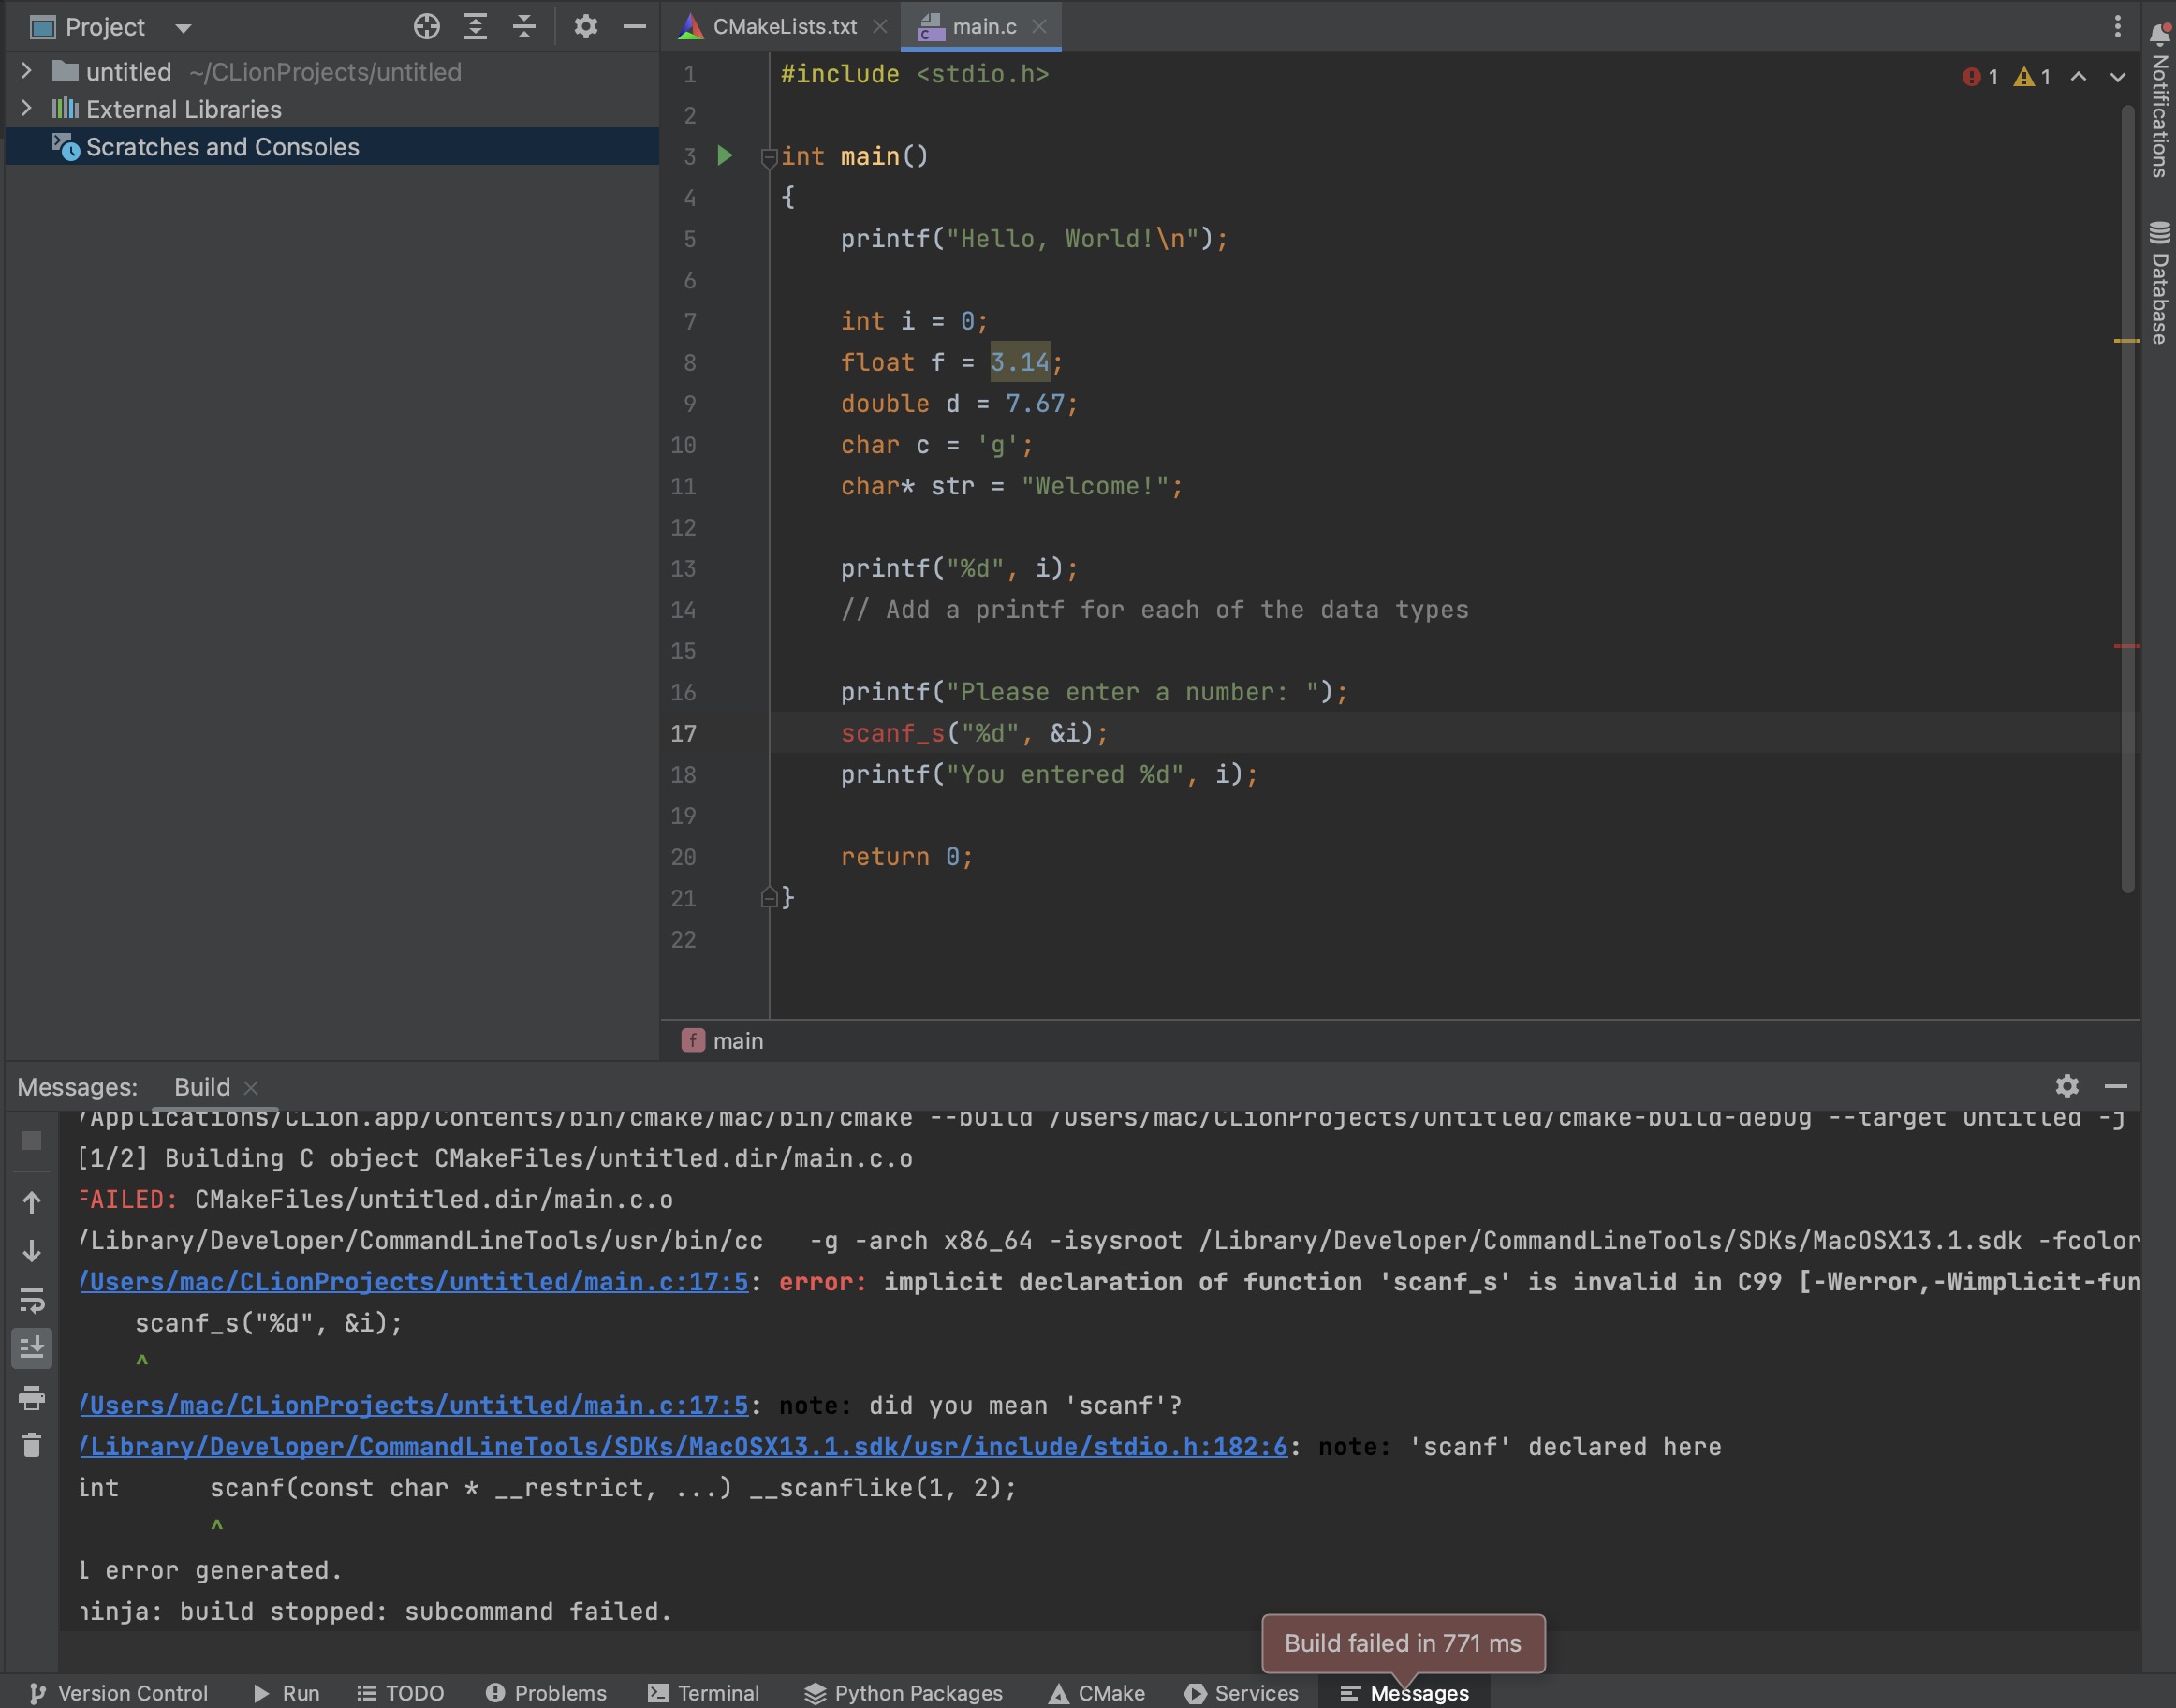Toggle the Notifications side panel
This screenshot has width=2176, height=1708.
(2160, 100)
